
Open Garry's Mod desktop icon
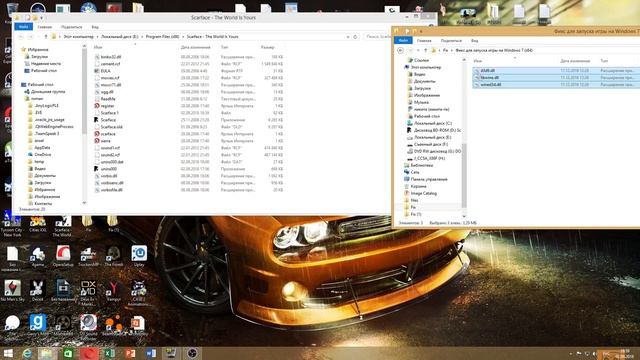[x=38, y=325]
